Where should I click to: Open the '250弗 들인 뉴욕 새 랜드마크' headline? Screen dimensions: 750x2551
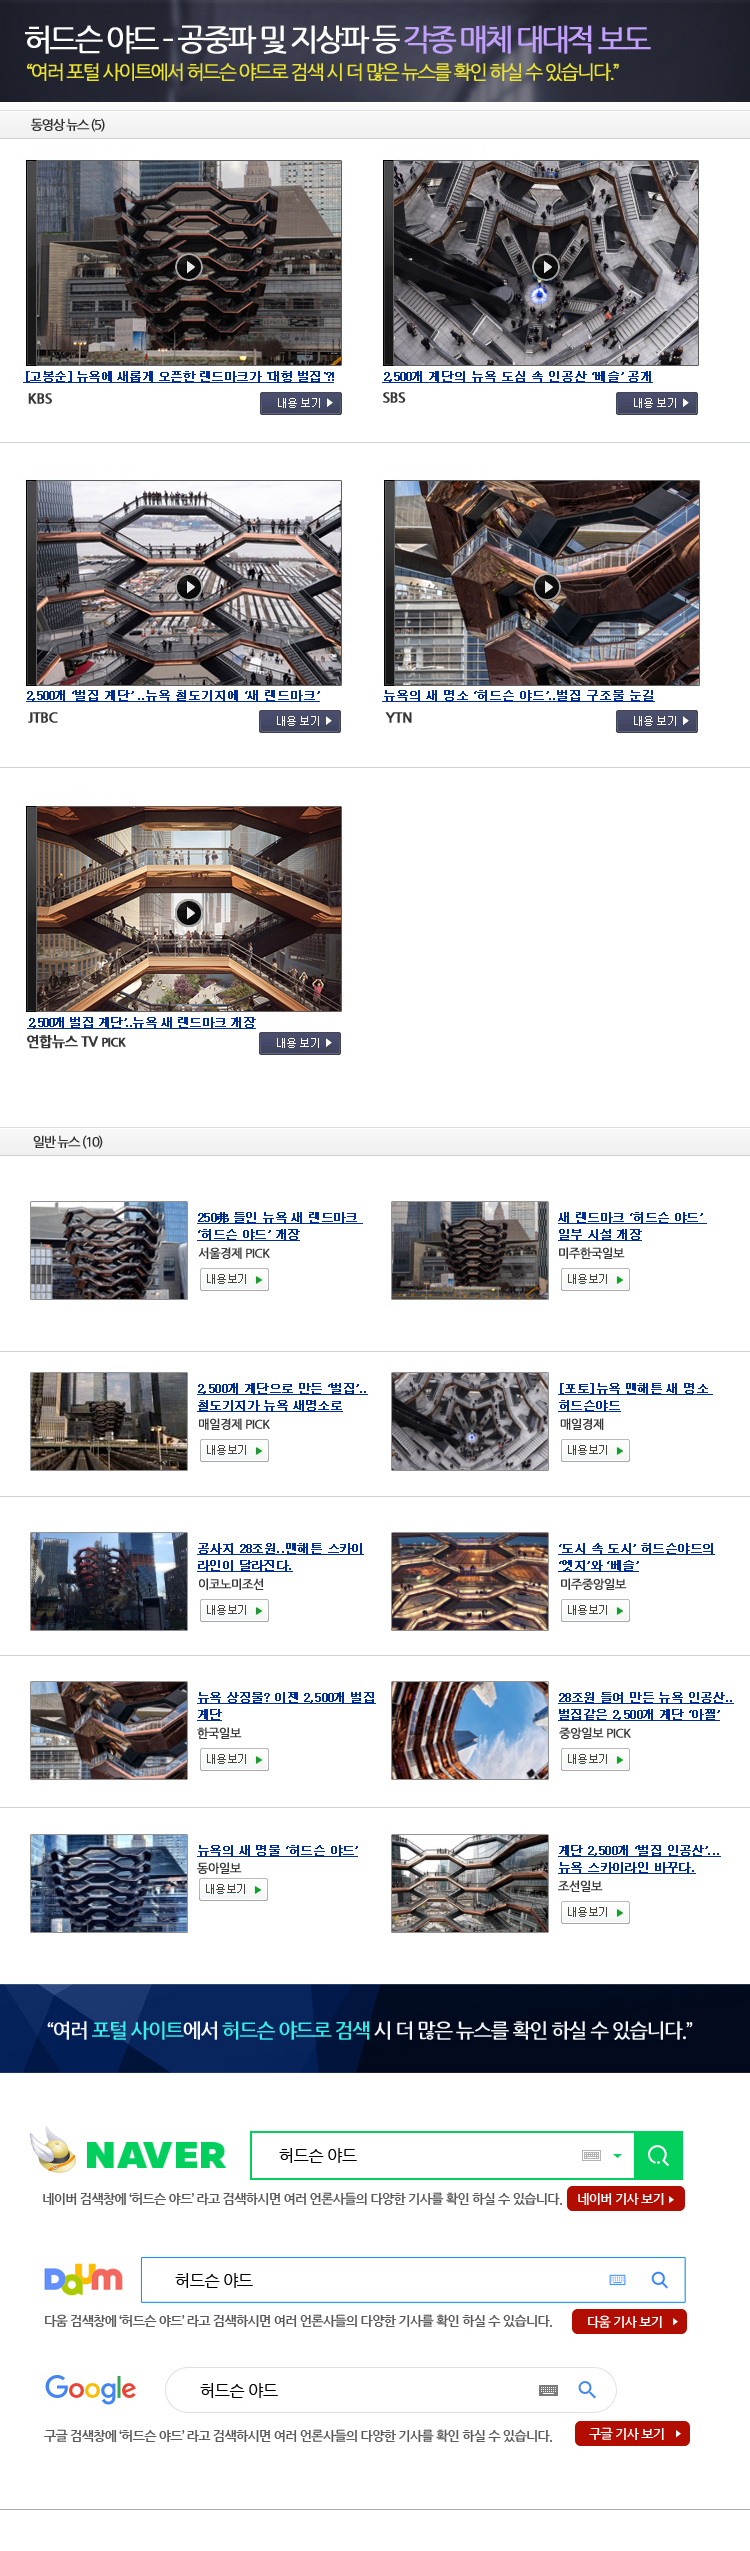pyautogui.click(x=279, y=1226)
